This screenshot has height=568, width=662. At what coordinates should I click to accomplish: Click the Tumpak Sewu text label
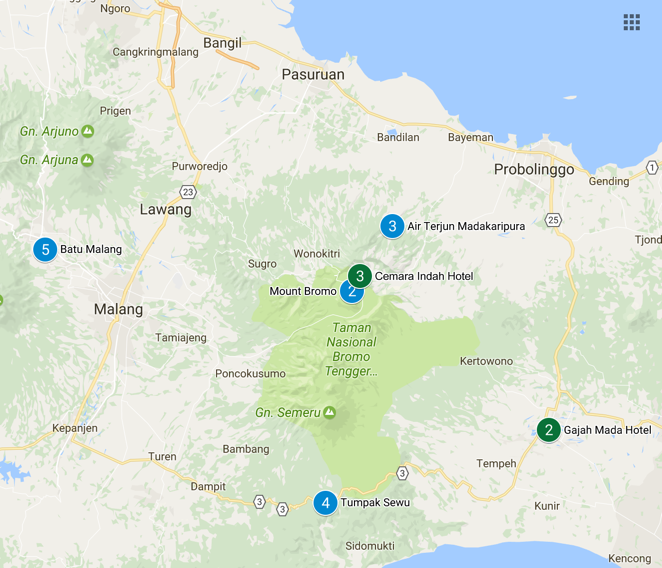pyautogui.click(x=375, y=503)
